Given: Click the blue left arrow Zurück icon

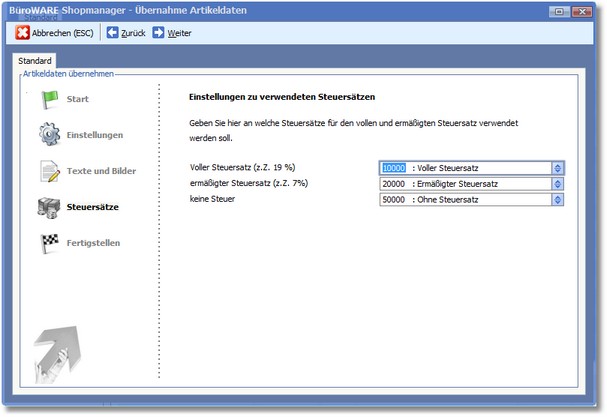Looking at the screenshot, I should (112, 33).
